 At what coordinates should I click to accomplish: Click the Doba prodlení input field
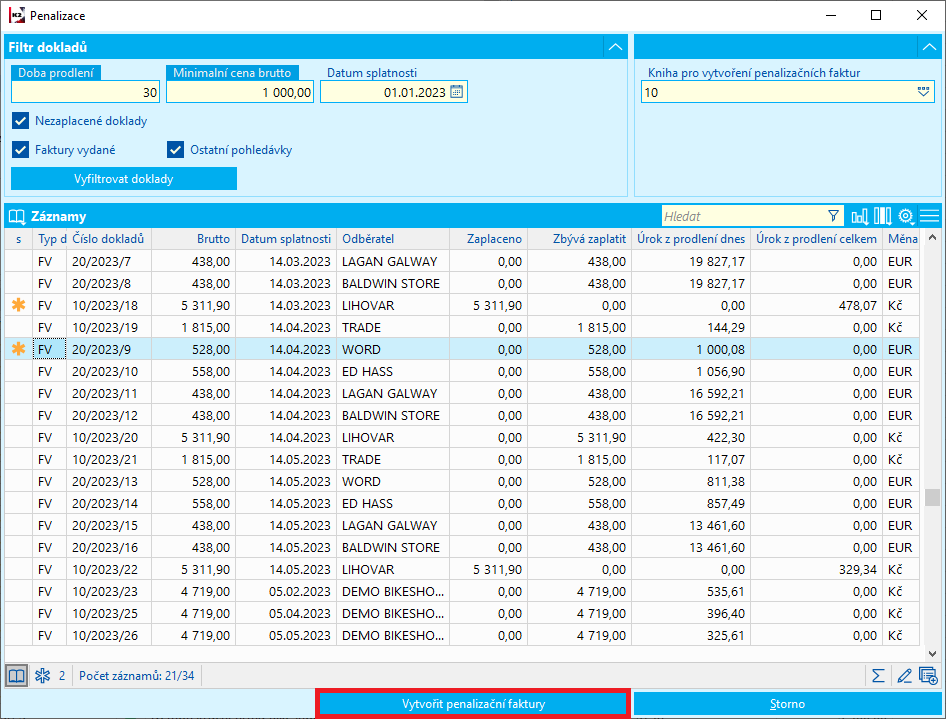click(86, 92)
